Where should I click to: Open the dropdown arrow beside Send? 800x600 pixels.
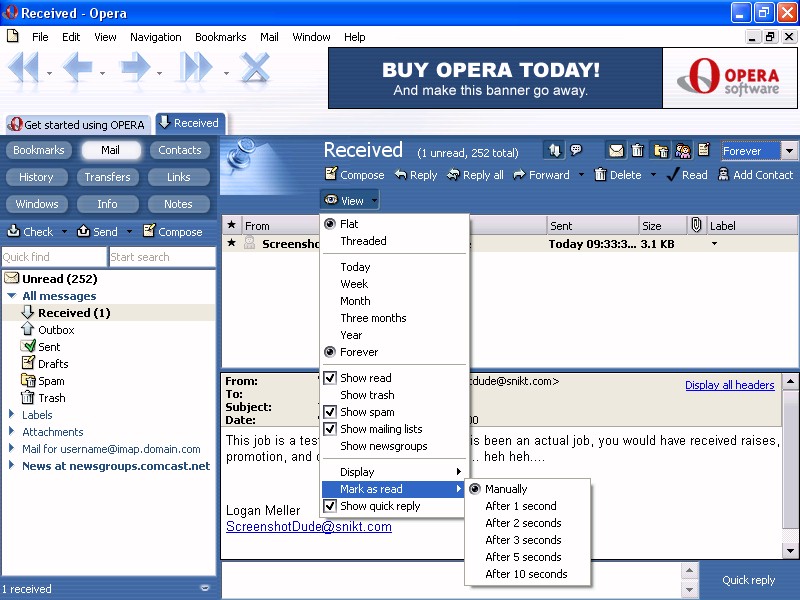tap(129, 232)
